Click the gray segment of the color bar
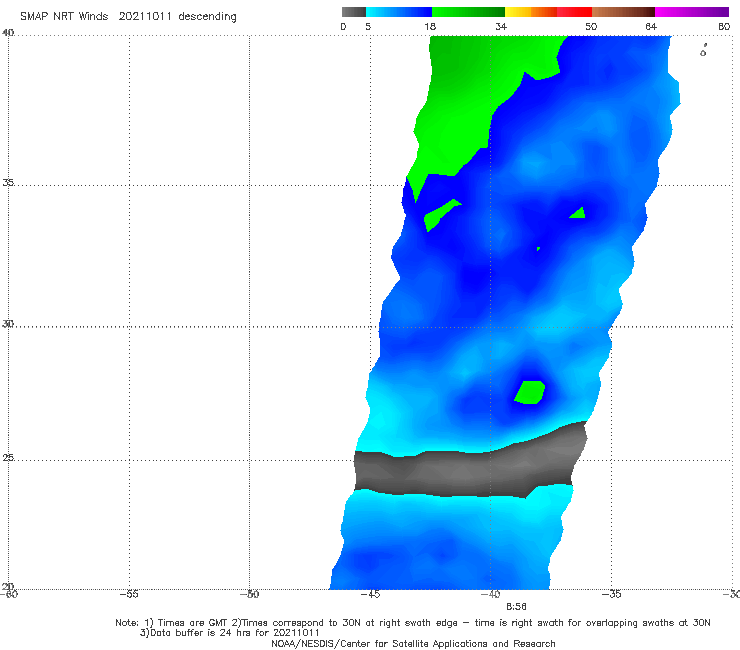This screenshot has width=740, height=650. click(354, 12)
